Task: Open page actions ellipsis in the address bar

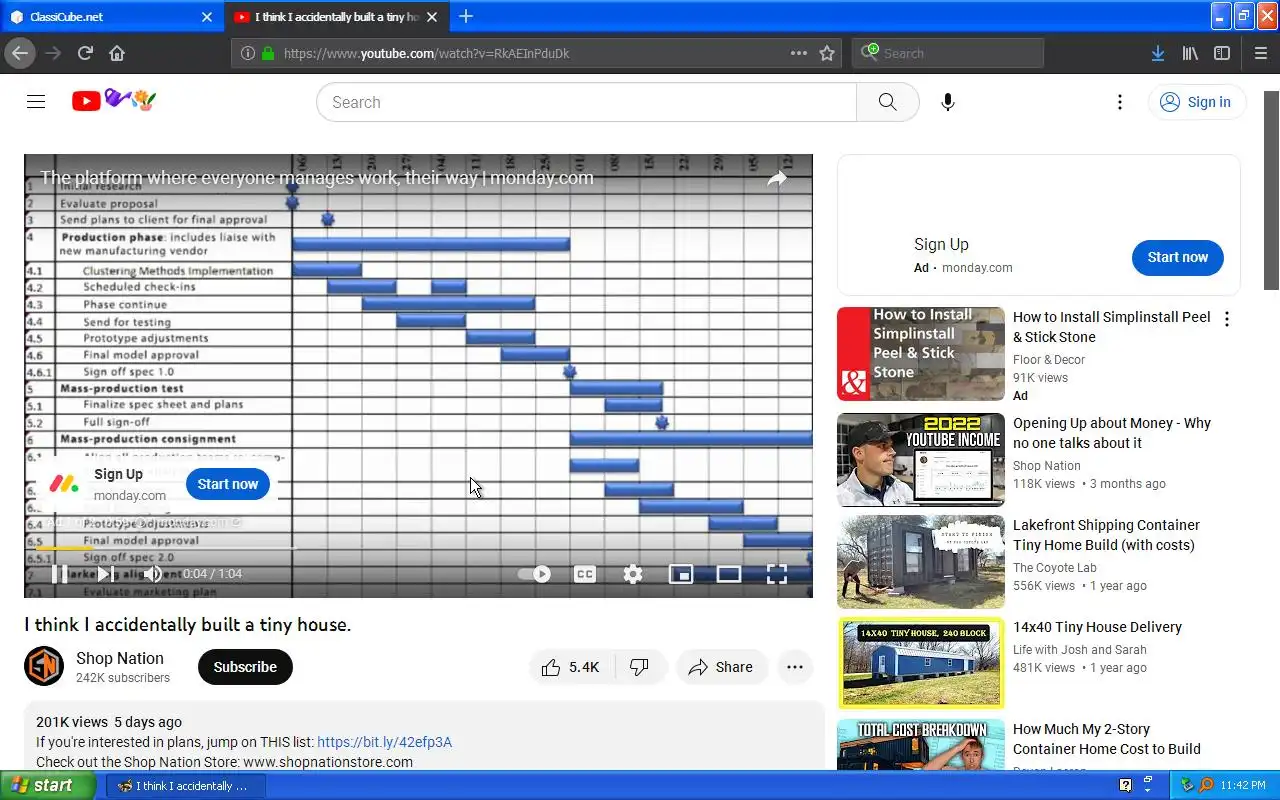Action: pyautogui.click(x=798, y=53)
